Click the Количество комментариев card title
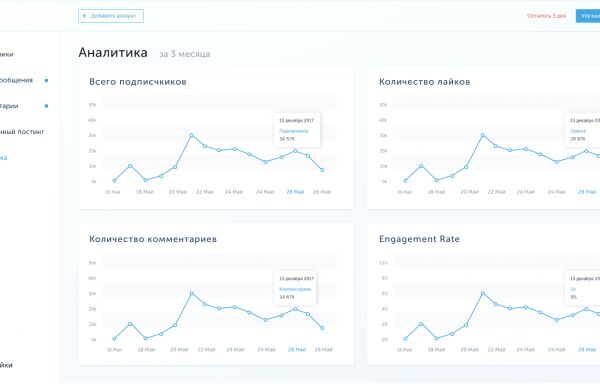This screenshot has height=384, width=600. coord(153,239)
